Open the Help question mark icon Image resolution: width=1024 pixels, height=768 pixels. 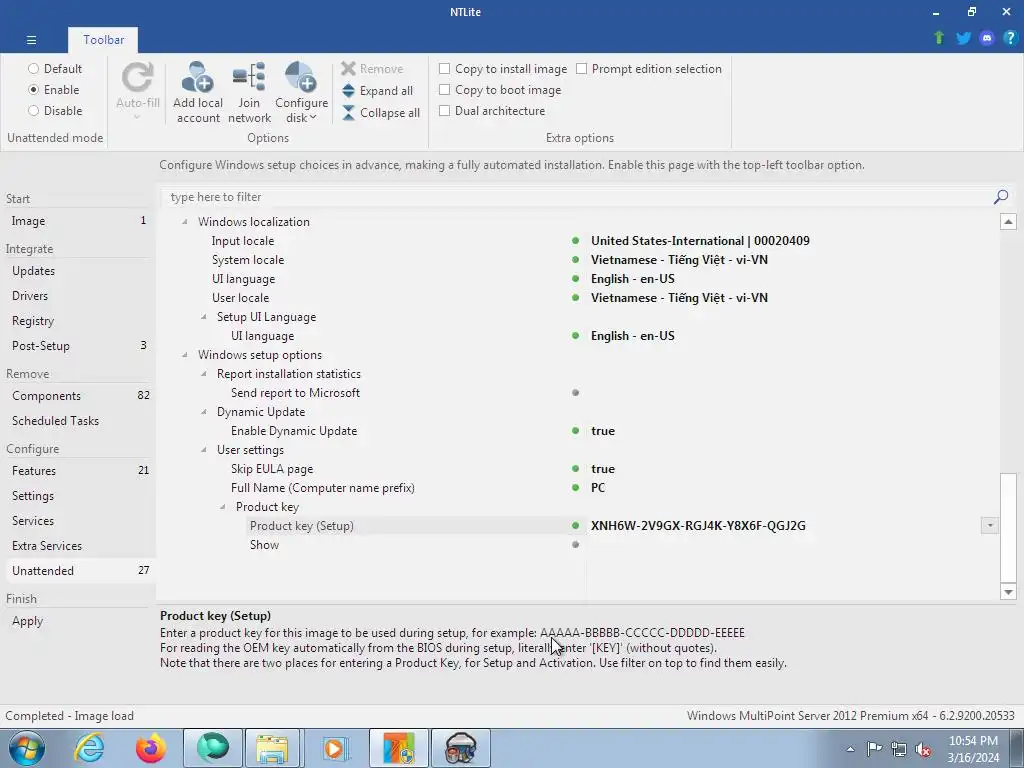click(x=1010, y=38)
